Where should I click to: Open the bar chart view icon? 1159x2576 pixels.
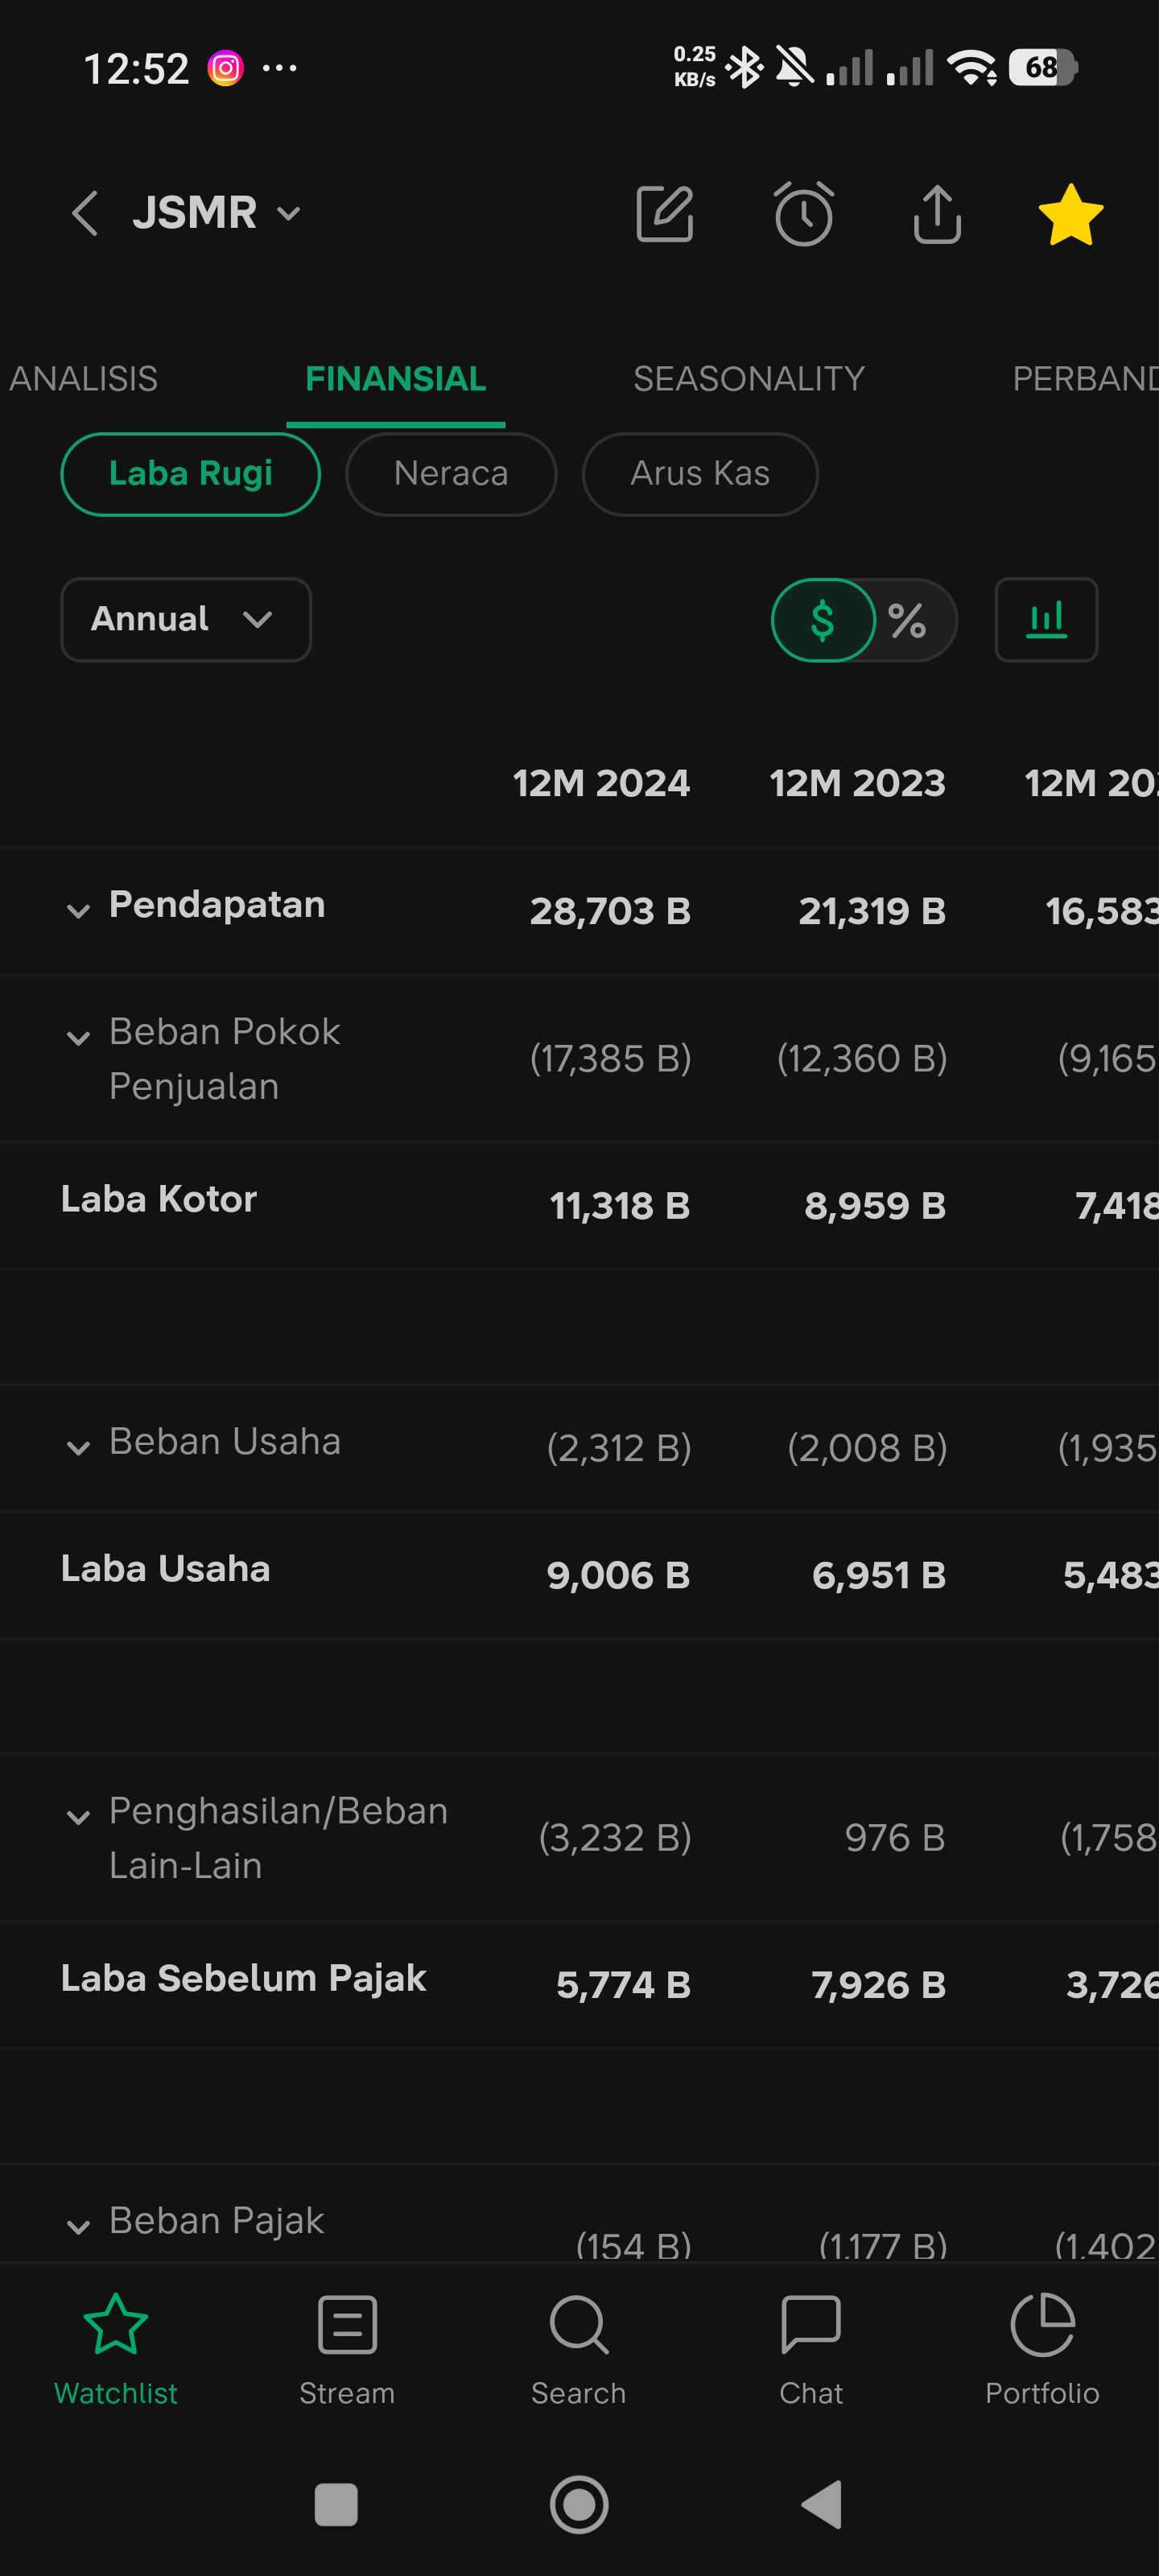[x=1046, y=620]
